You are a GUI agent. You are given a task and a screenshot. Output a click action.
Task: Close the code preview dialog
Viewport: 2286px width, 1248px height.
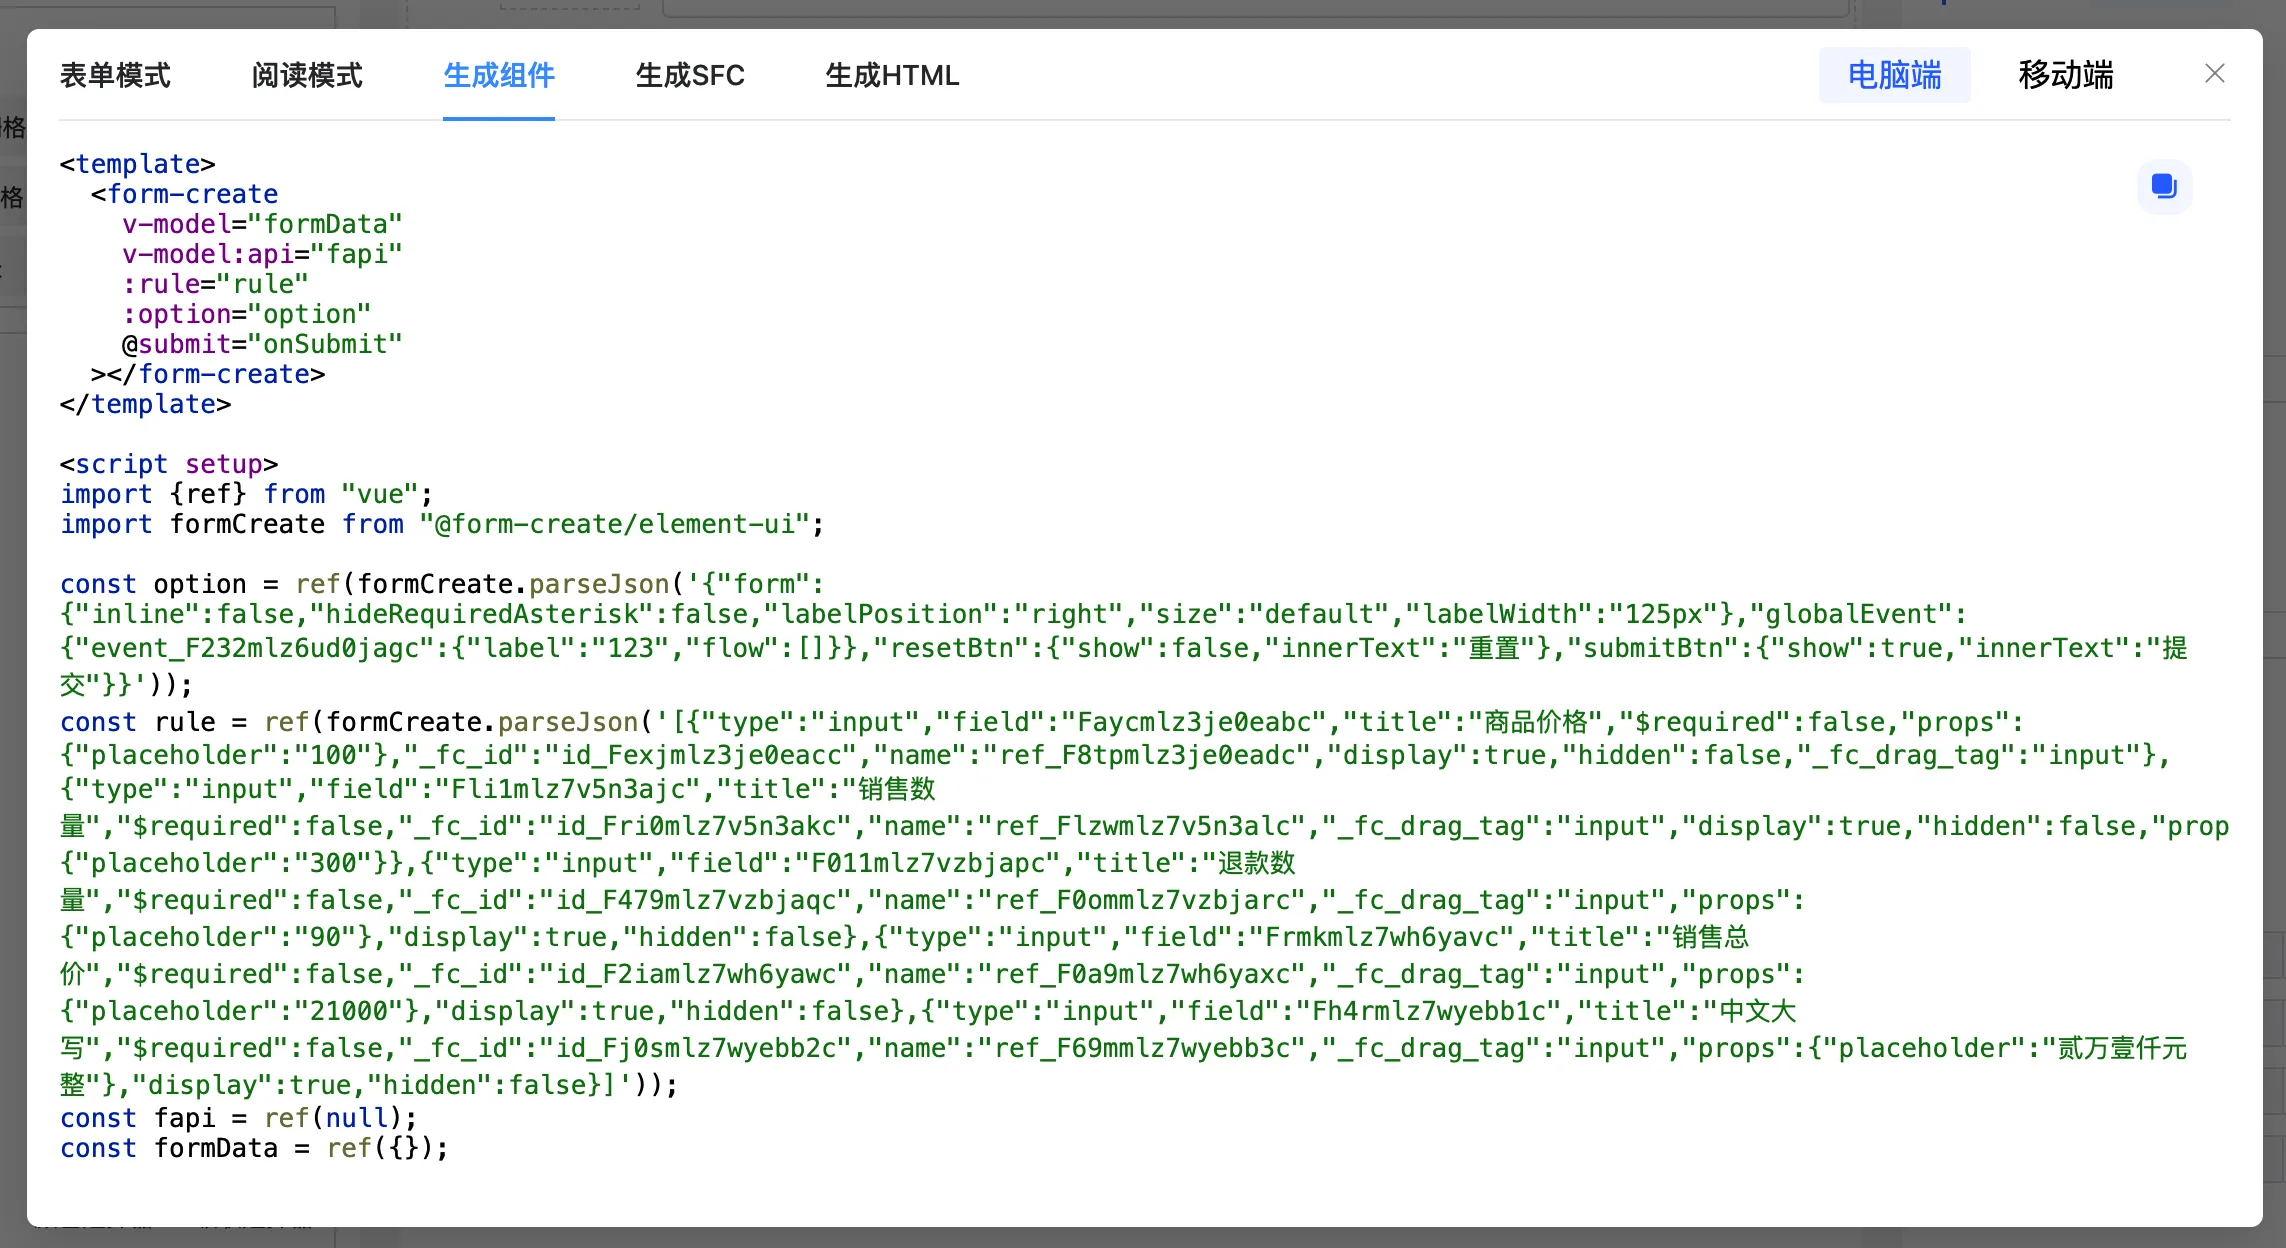pyautogui.click(x=2214, y=74)
